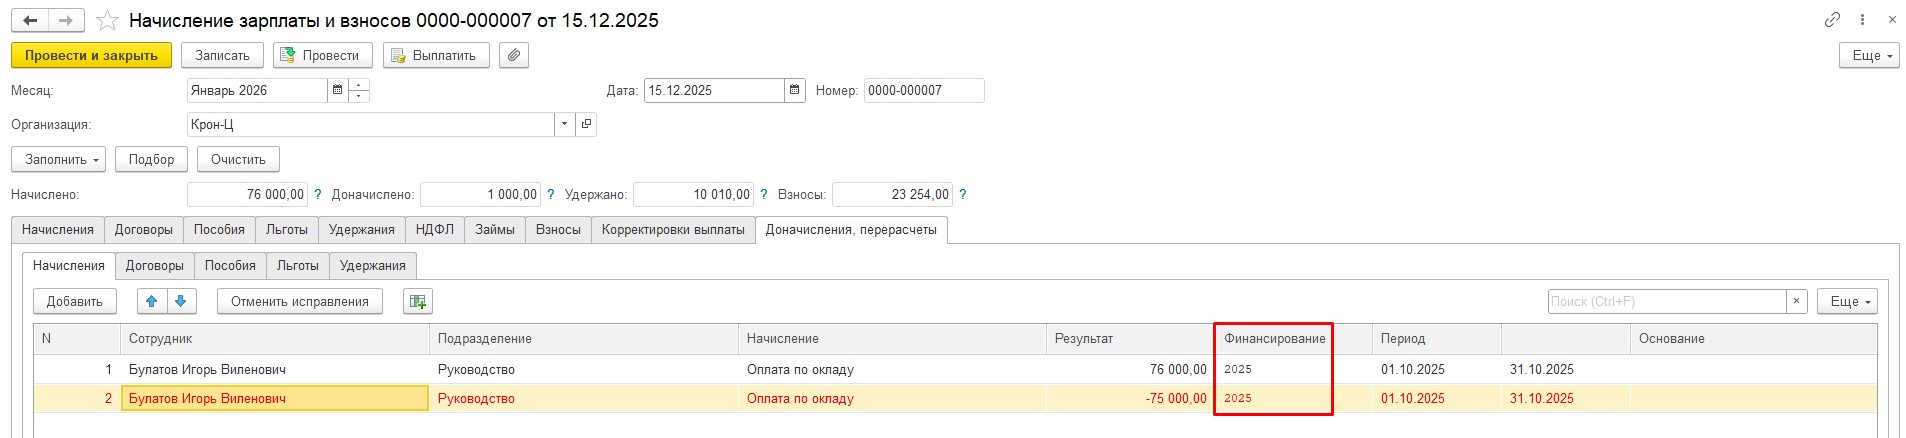
Task: Sort by the Результат column header
Action: click(x=1130, y=339)
